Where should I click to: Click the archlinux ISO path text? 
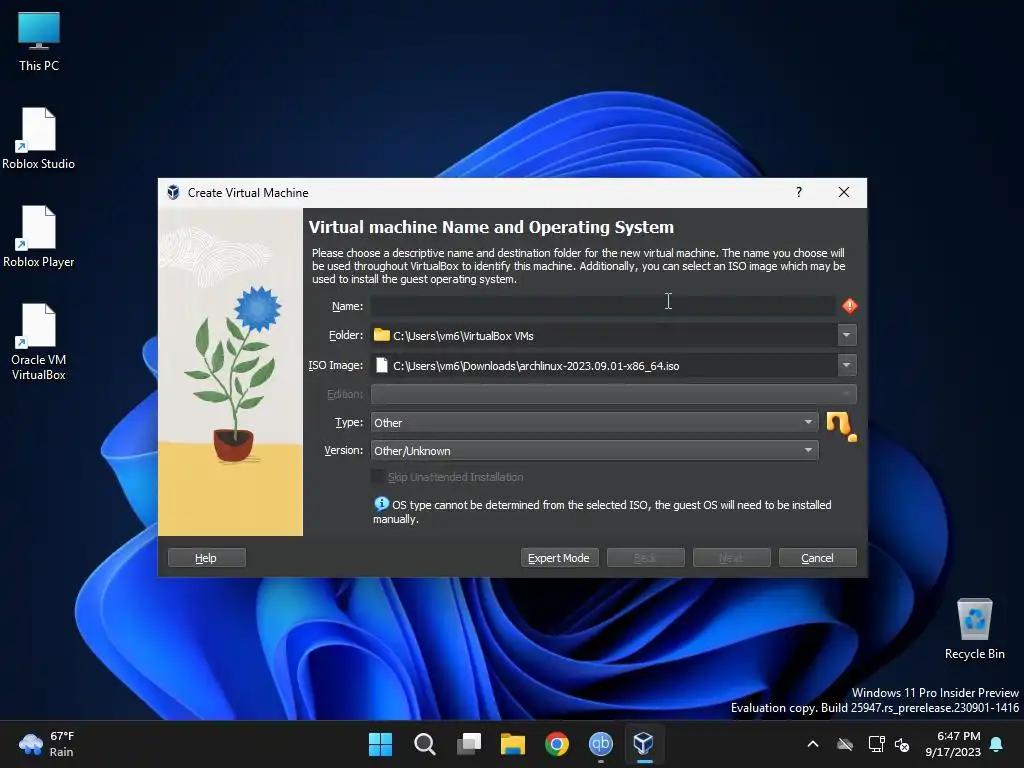point(536,366)
